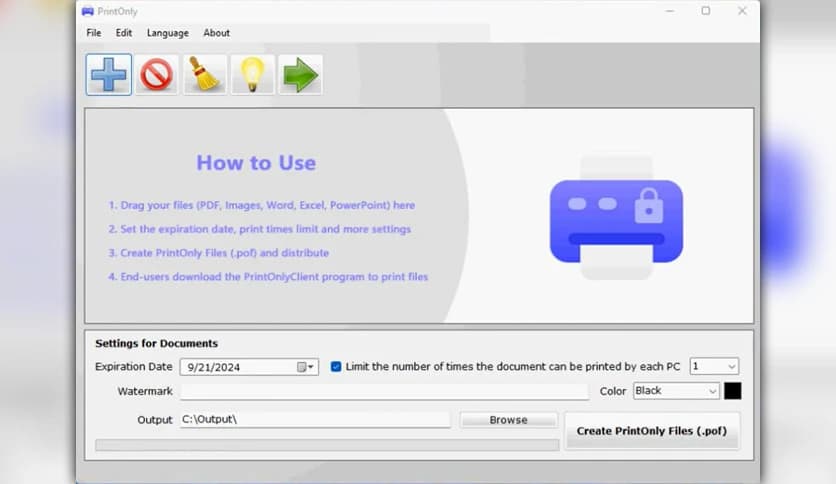
Task: Click the Watermark text field
Action: 384,392
